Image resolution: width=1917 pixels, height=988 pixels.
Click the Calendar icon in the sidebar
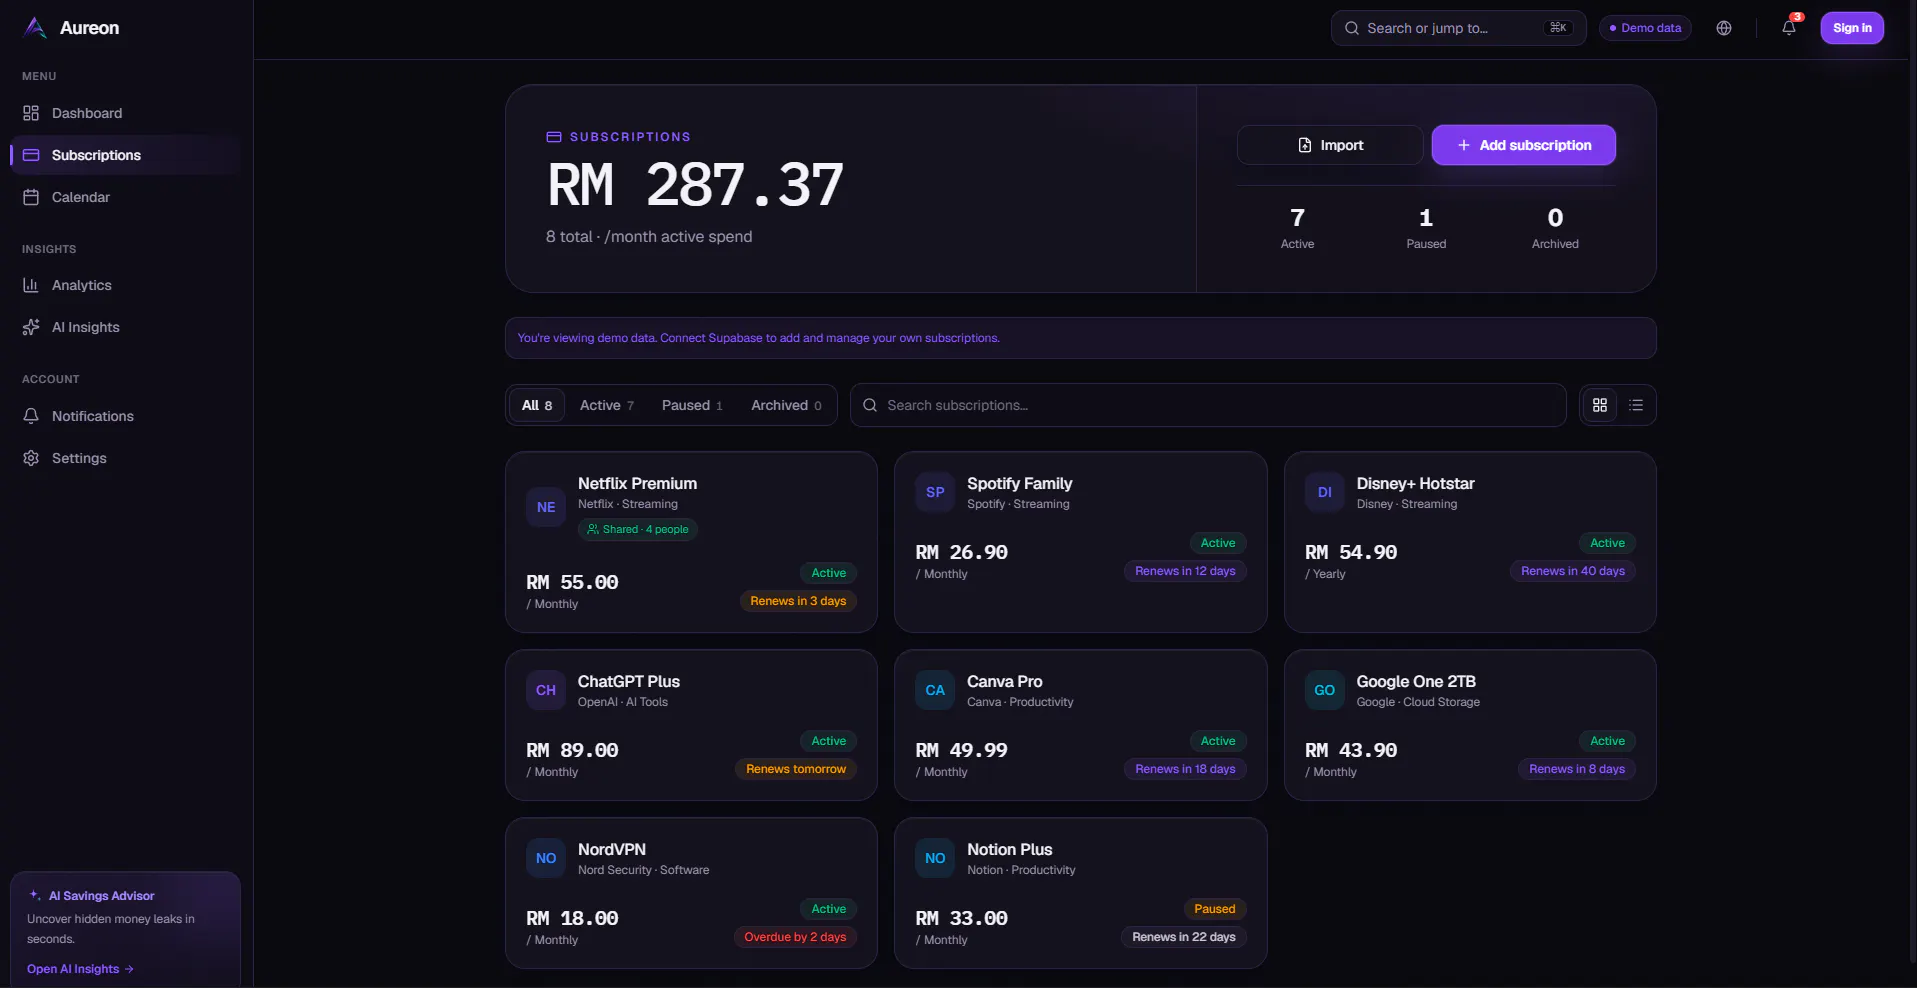pos(31,197)
